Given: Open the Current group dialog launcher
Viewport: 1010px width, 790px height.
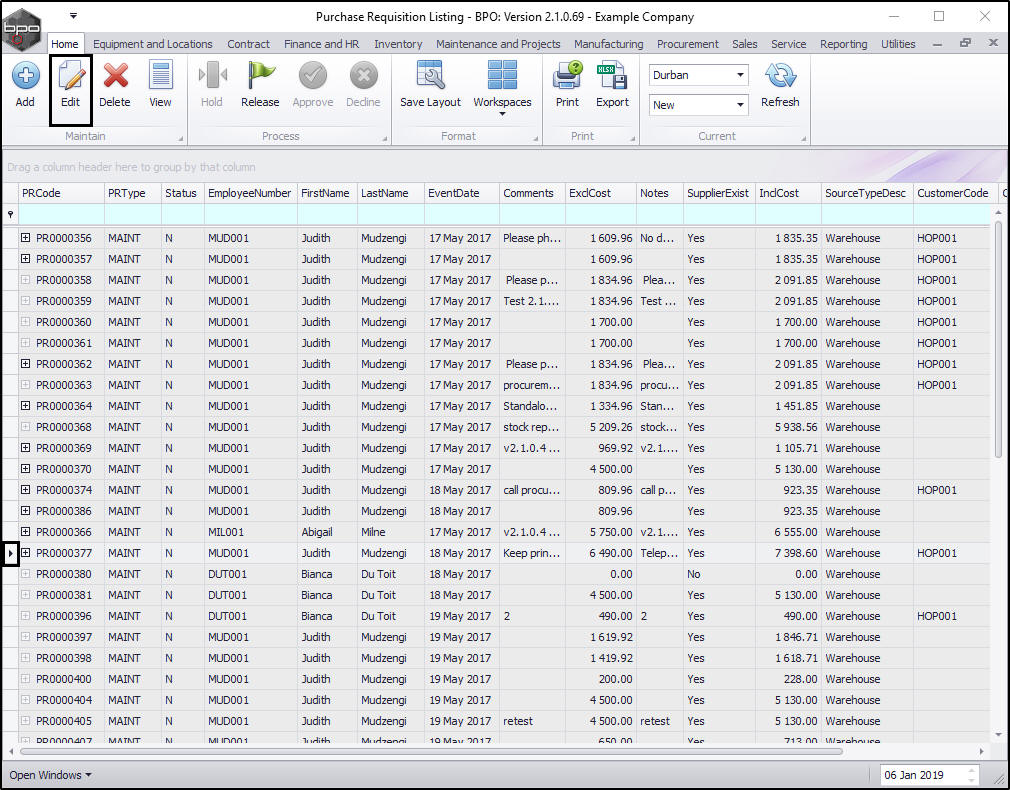Looking at the screenshot, I should pos(804,138).
